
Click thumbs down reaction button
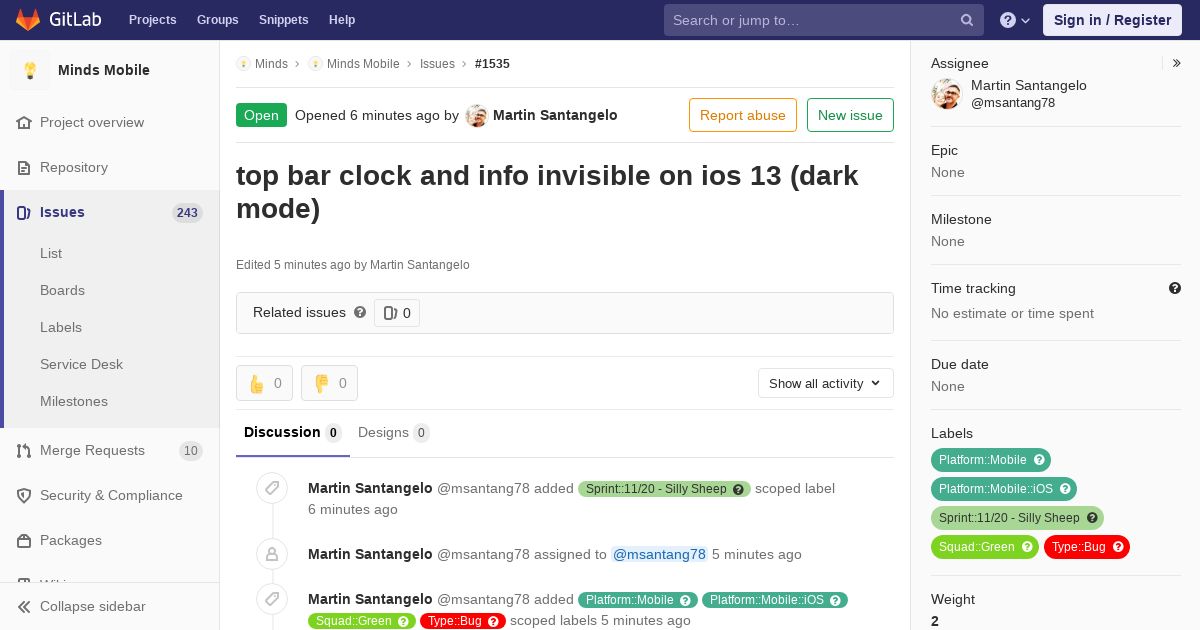click(329, 383)
